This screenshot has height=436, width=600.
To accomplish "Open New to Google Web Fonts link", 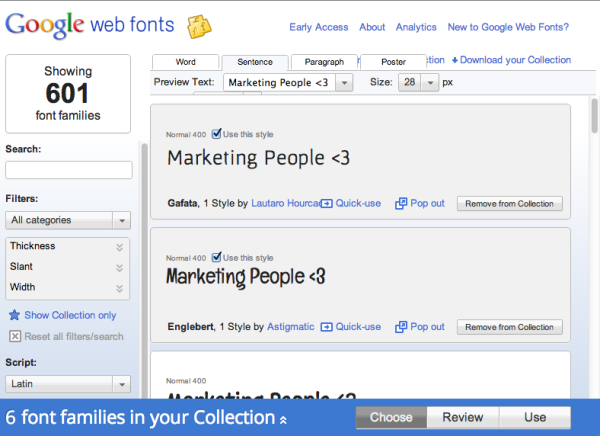I will click(508, 27).
